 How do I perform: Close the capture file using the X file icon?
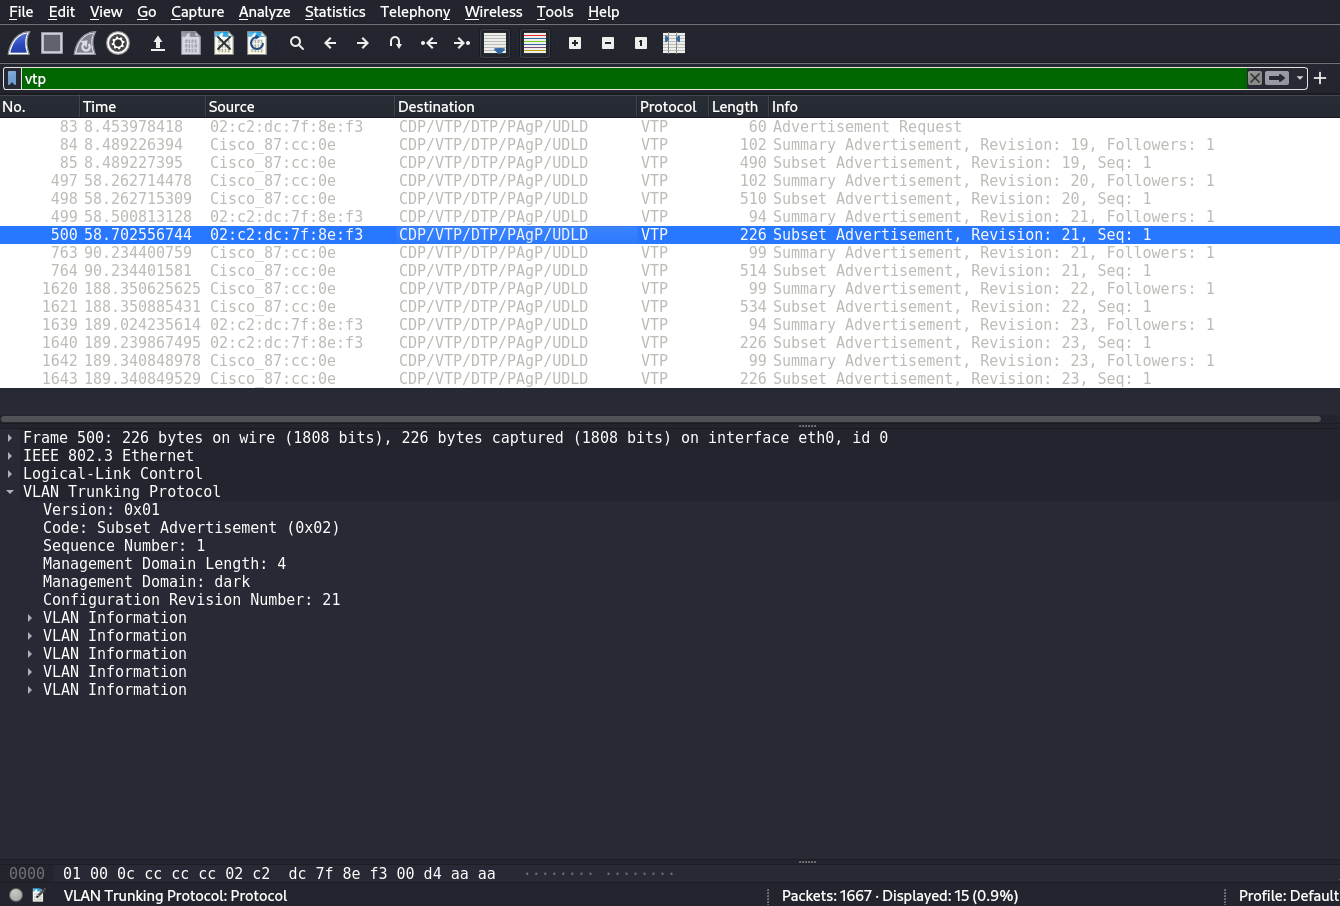(224, 43)
